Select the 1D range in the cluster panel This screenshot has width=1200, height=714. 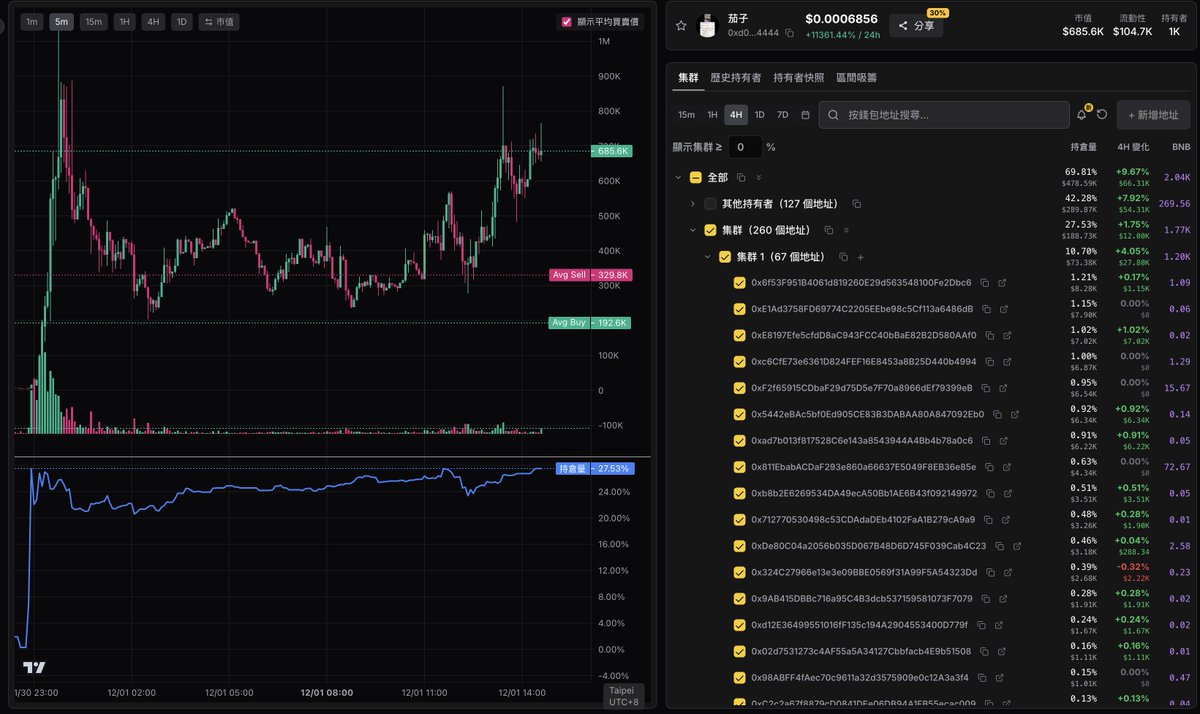(x=760, y=115)
